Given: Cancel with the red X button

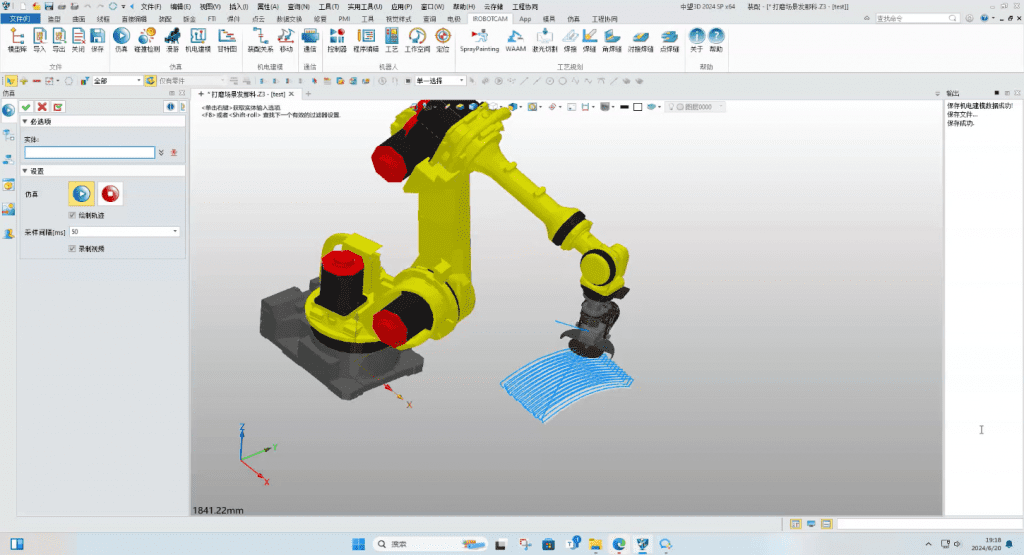Looking at the screenshot, I should tap(42, 106).
